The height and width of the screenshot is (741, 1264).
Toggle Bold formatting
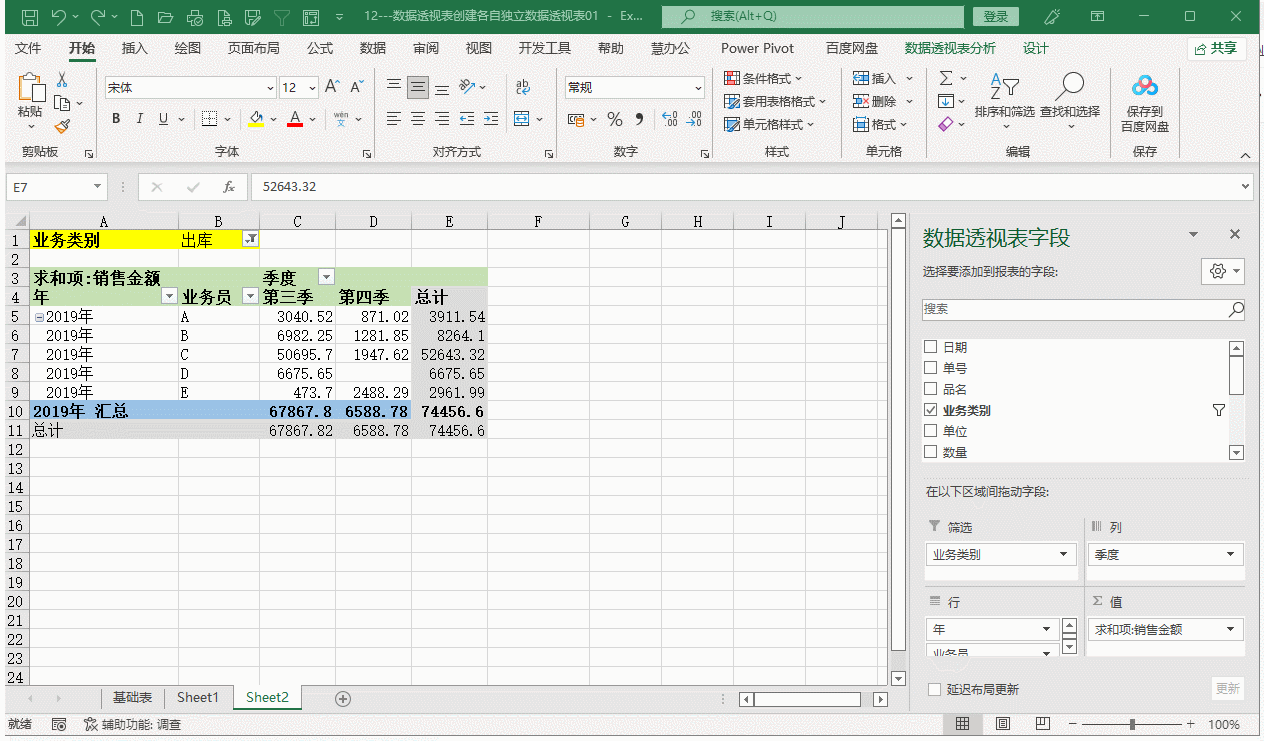116,119
